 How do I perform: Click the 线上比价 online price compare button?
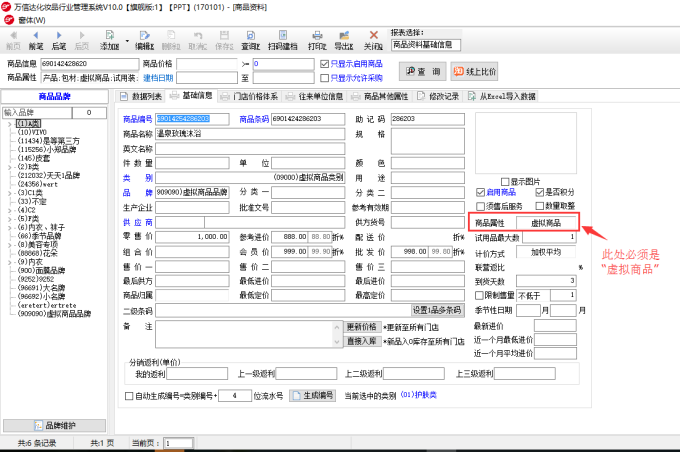(x=474, y=71)
